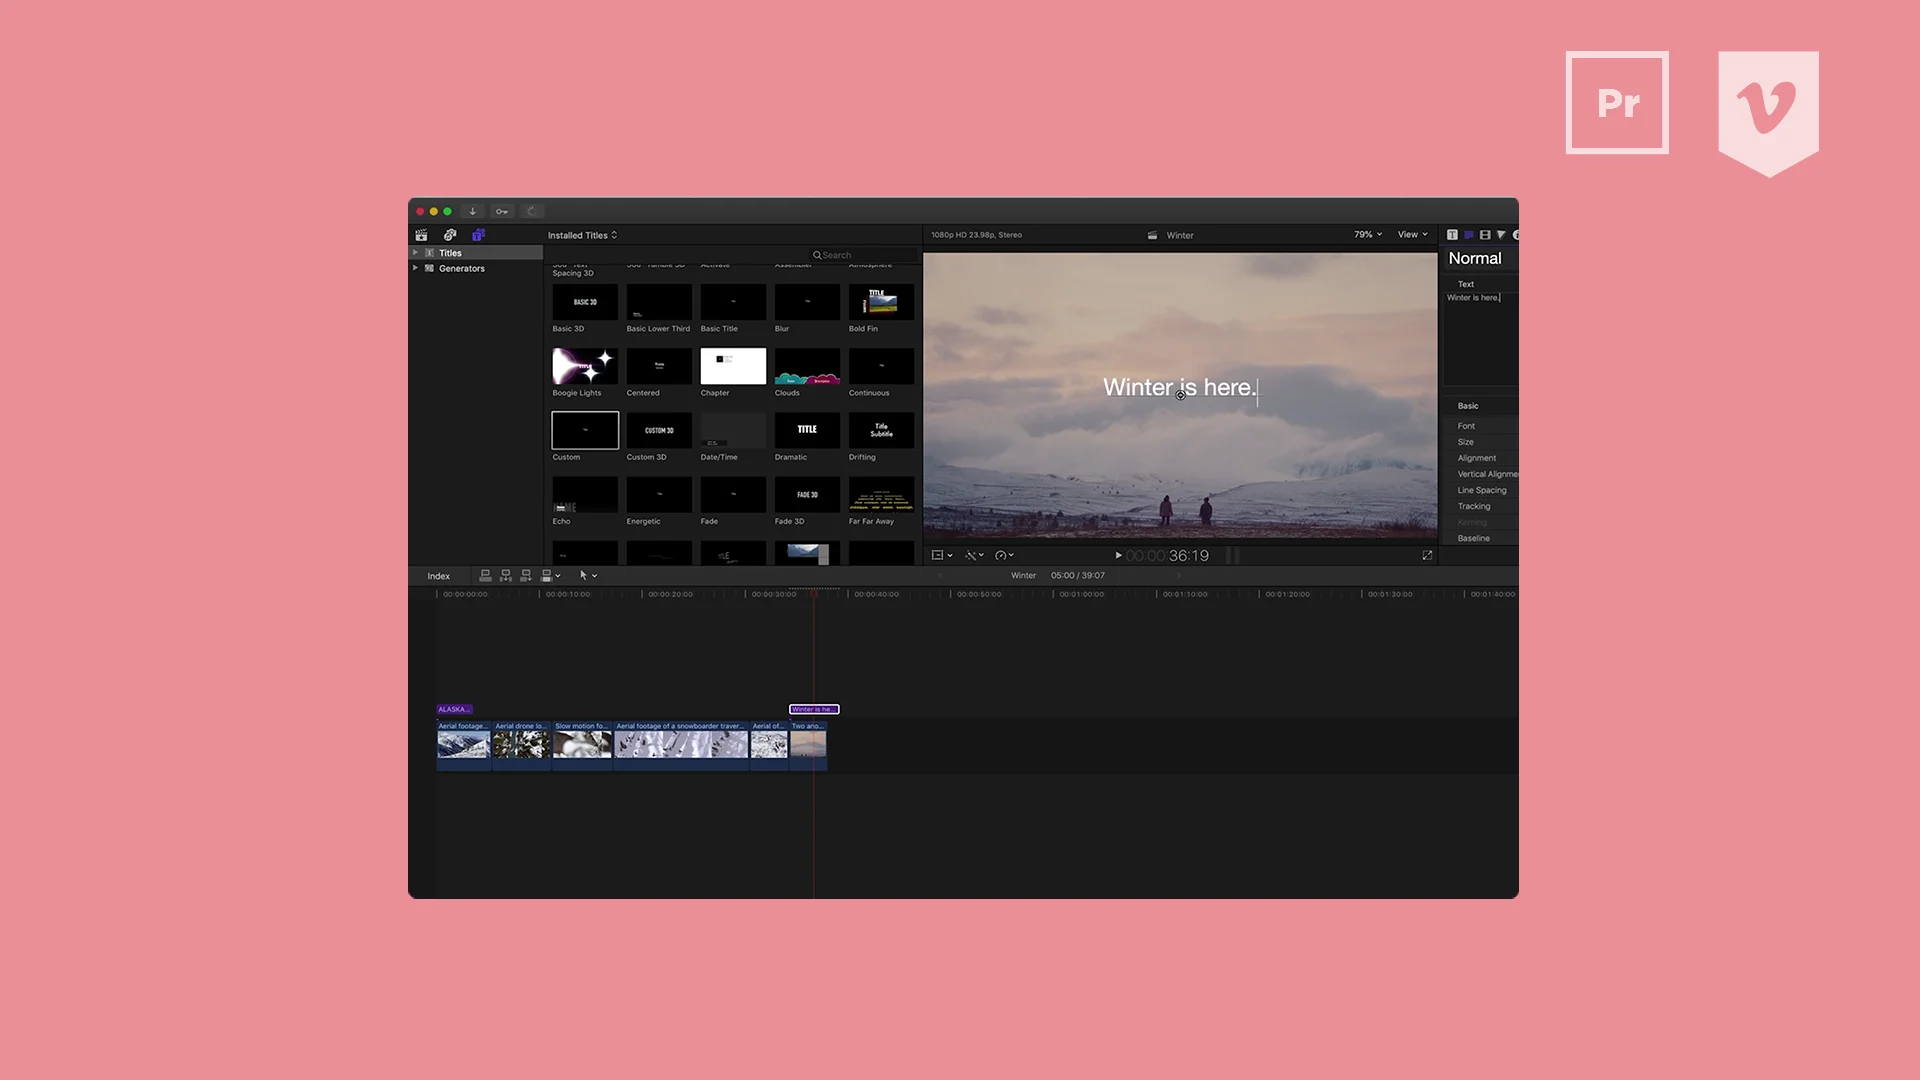Expand the Generators disclosure triangle
Screen dimensions: 1920x1080
(x=416, y=268)
